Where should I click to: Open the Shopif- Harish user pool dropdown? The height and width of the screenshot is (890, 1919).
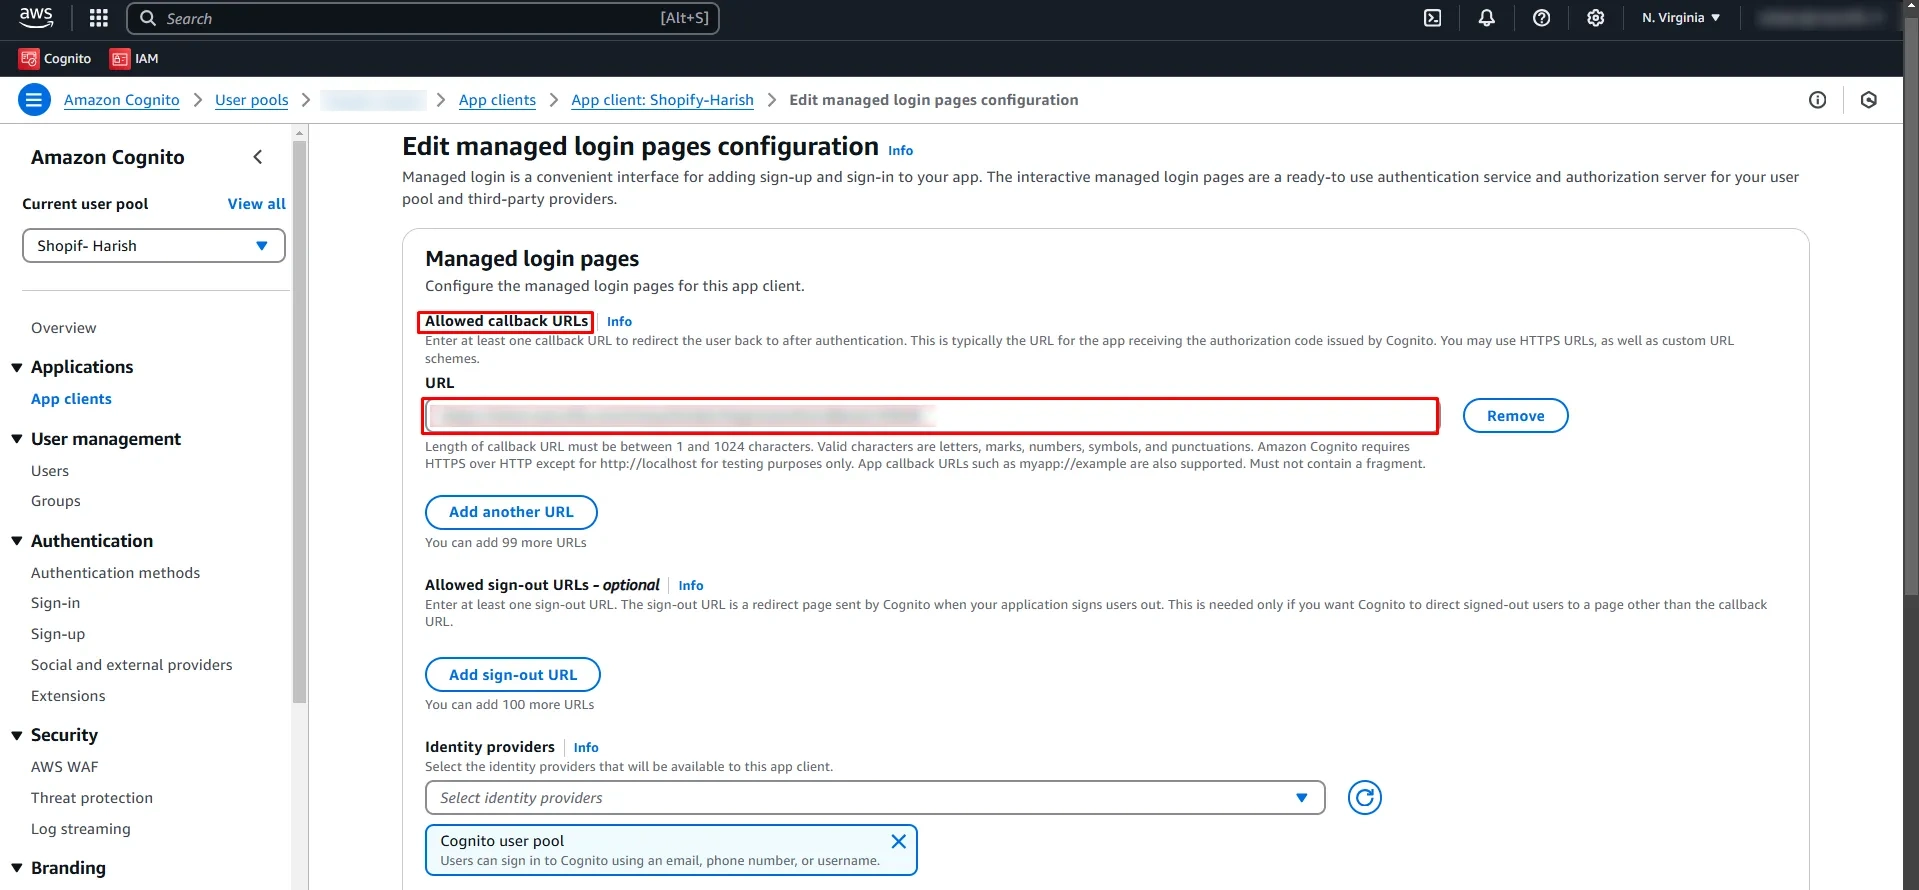point(154,246)
